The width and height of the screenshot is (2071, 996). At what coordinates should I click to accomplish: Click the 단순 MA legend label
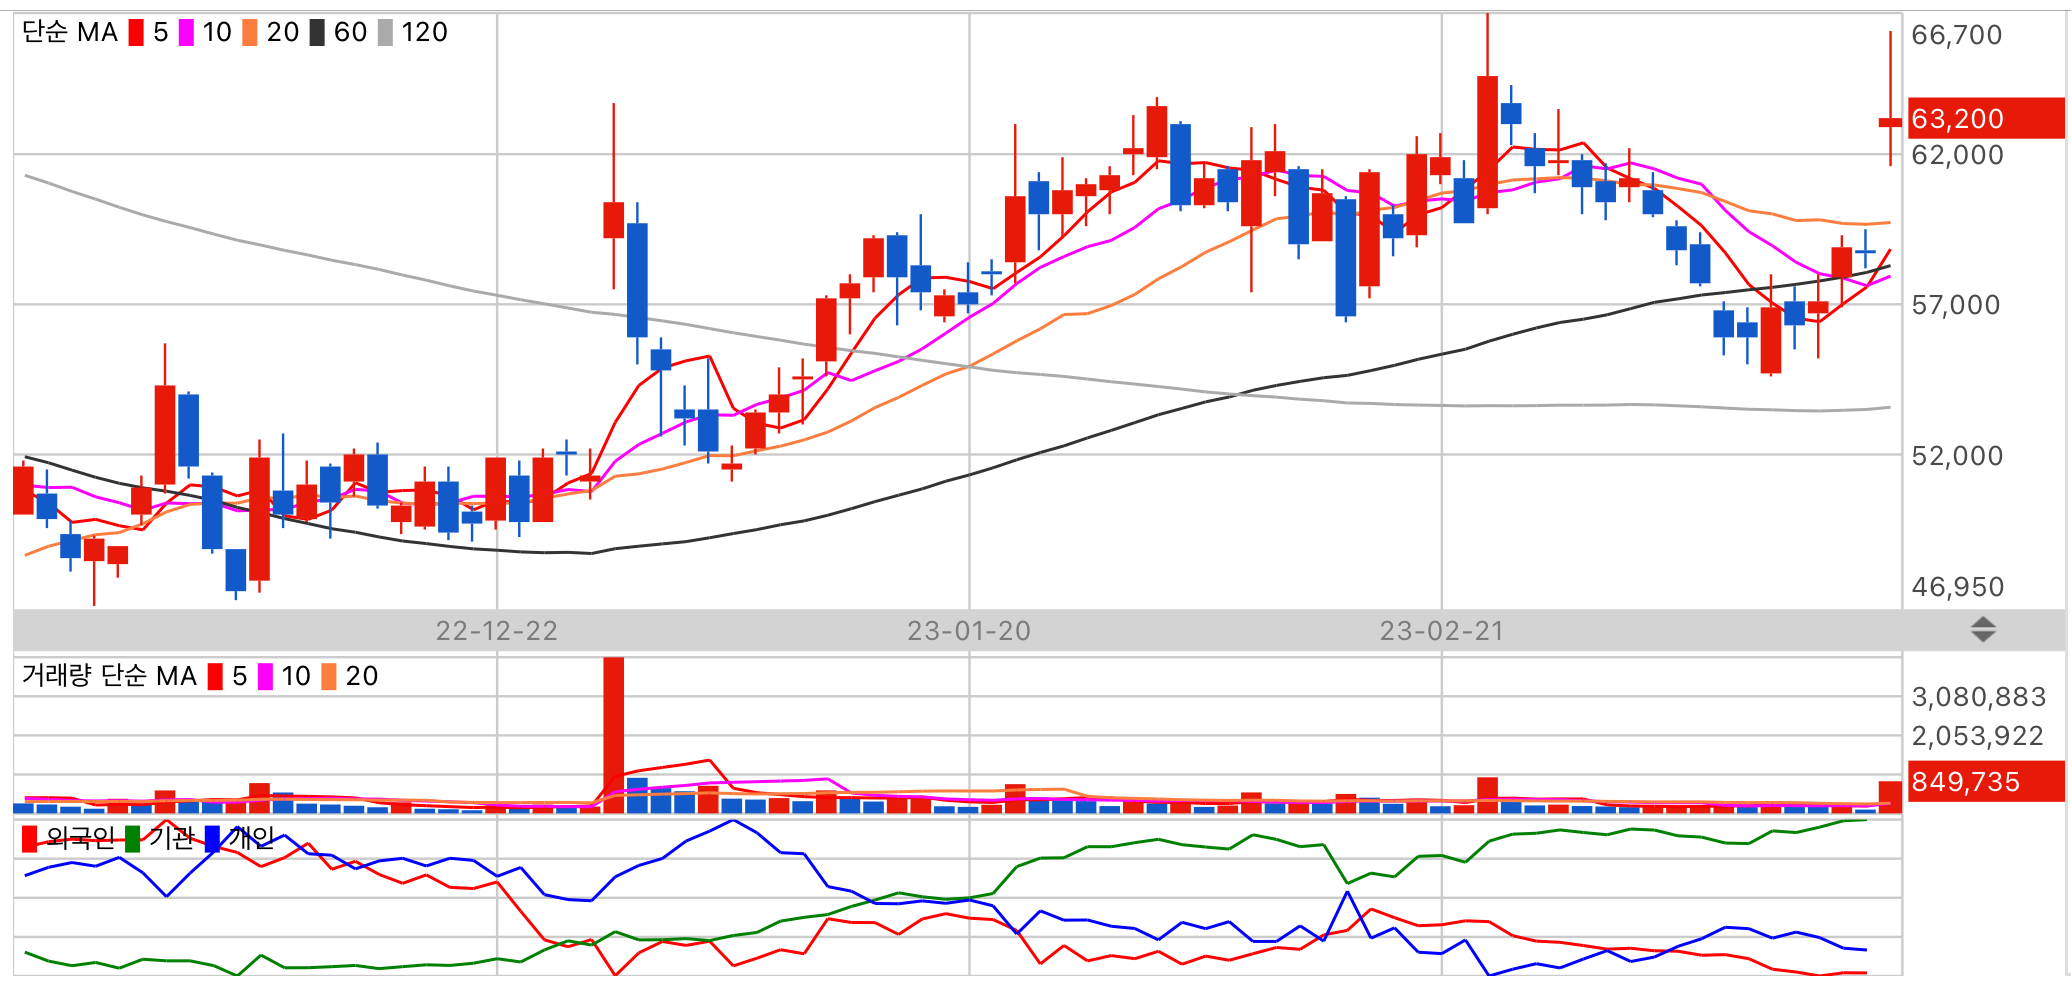pyautogui.click(x=70, y=33)
